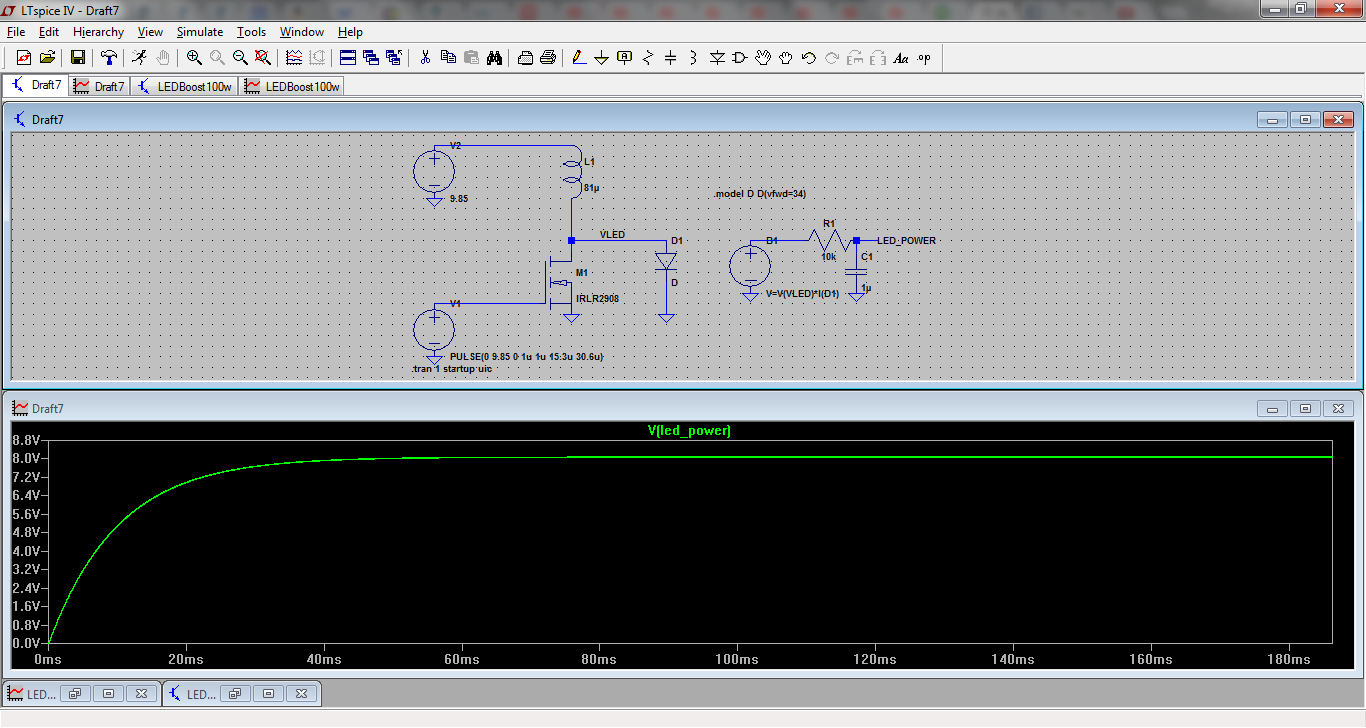Select the Draw Wire pencil tool
The height and width of the screenshot is (728, 1366).
(x=578, y=58)
